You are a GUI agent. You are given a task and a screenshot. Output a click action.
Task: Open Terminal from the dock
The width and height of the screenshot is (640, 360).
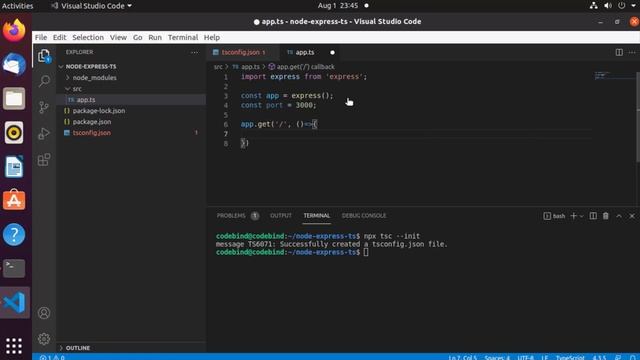click(14, 268)
